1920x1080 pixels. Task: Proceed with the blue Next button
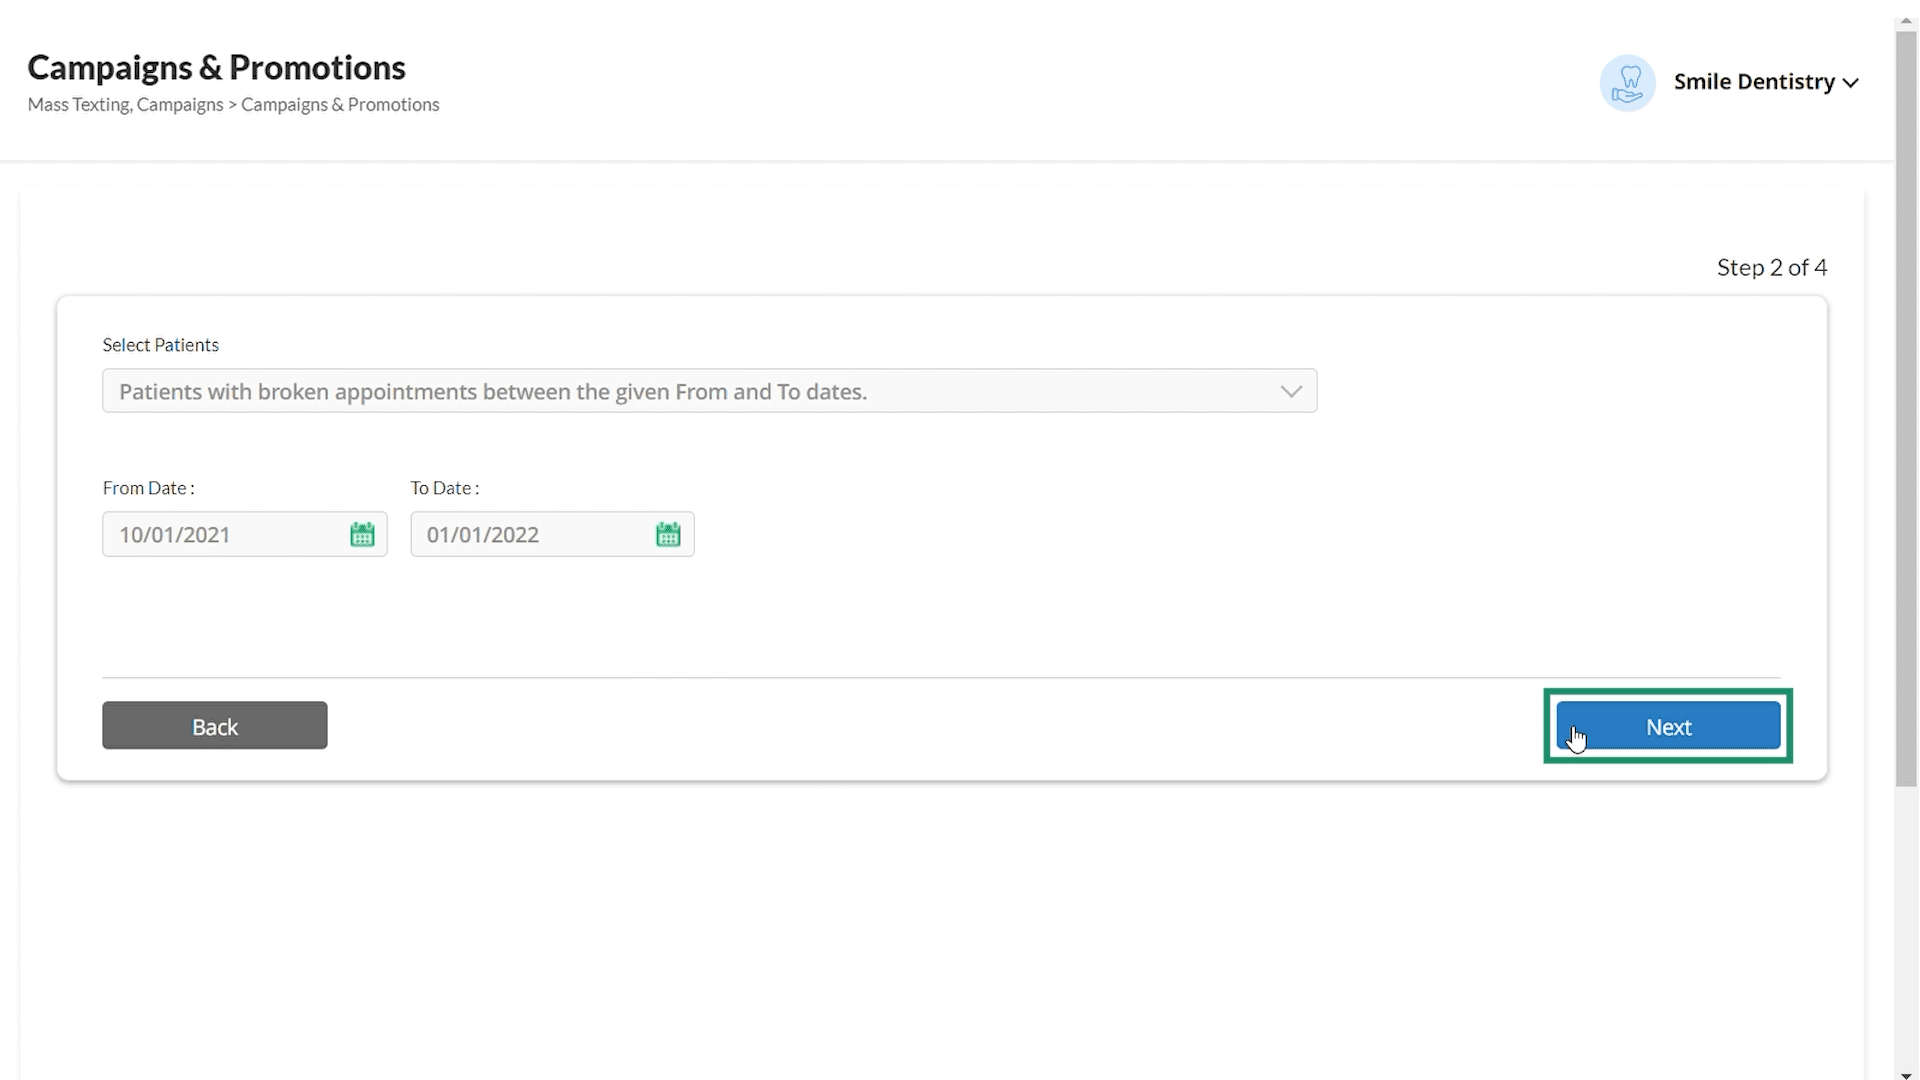(x=1668, y=726)
